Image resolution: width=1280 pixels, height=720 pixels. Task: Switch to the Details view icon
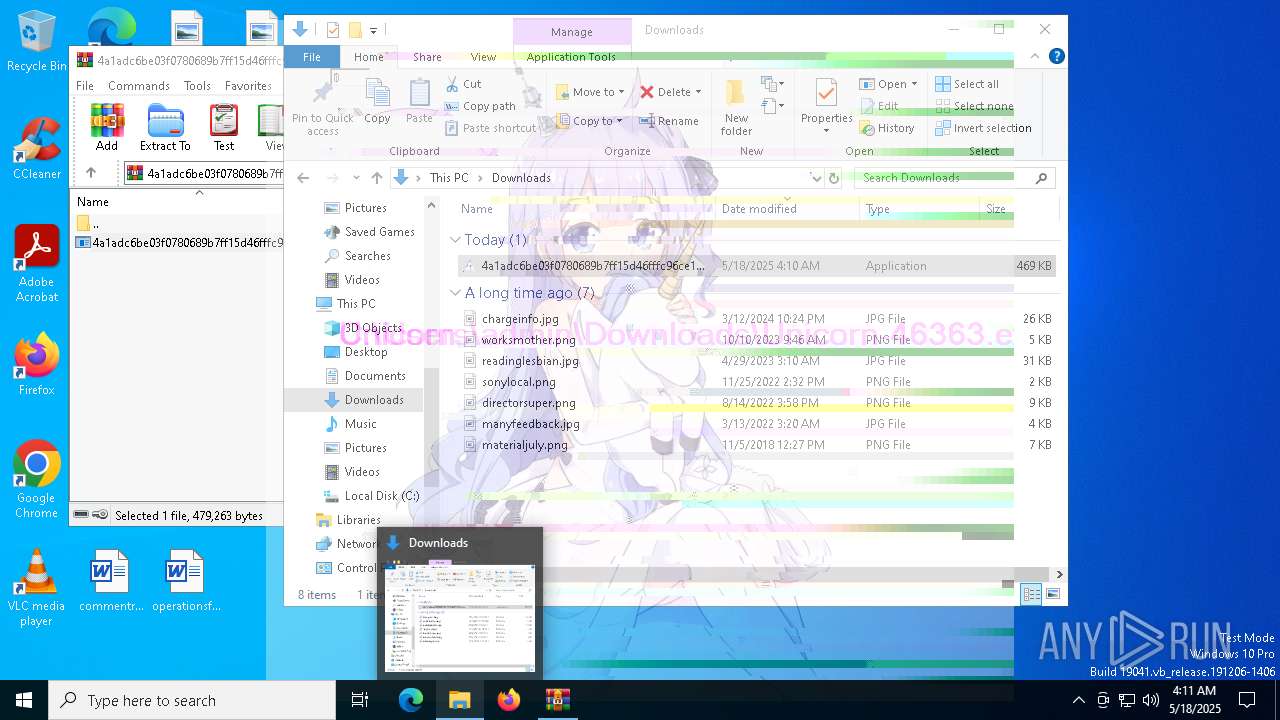point(1031,594)
